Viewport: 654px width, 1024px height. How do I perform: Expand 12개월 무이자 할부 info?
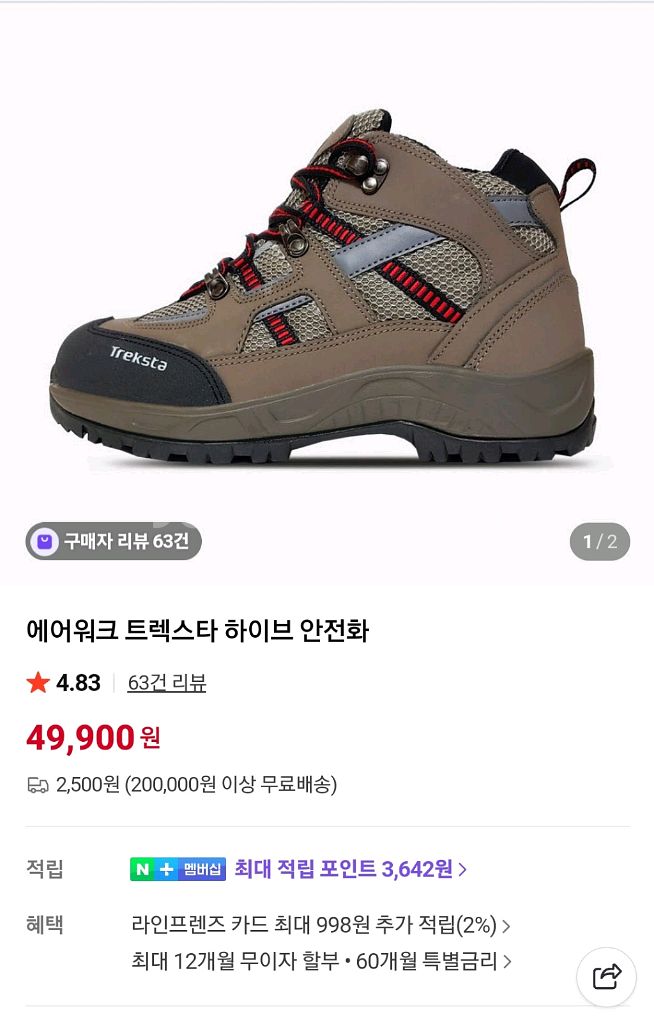pos(321,961)
